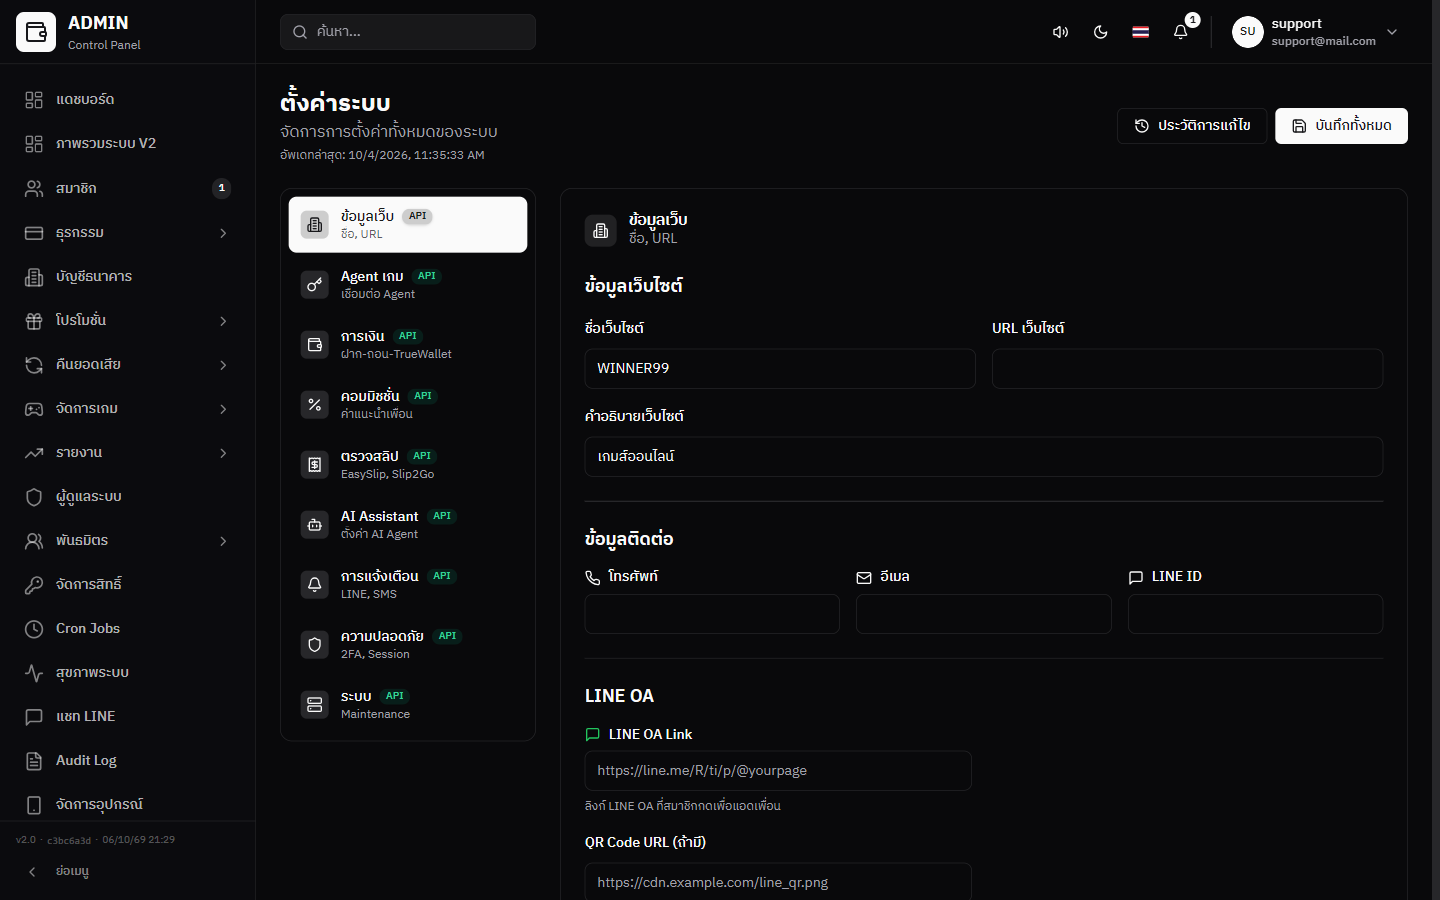Open Audit Log from sidebar
Image resolution: width=1440 pixels, height=900 pixels.
127,761
